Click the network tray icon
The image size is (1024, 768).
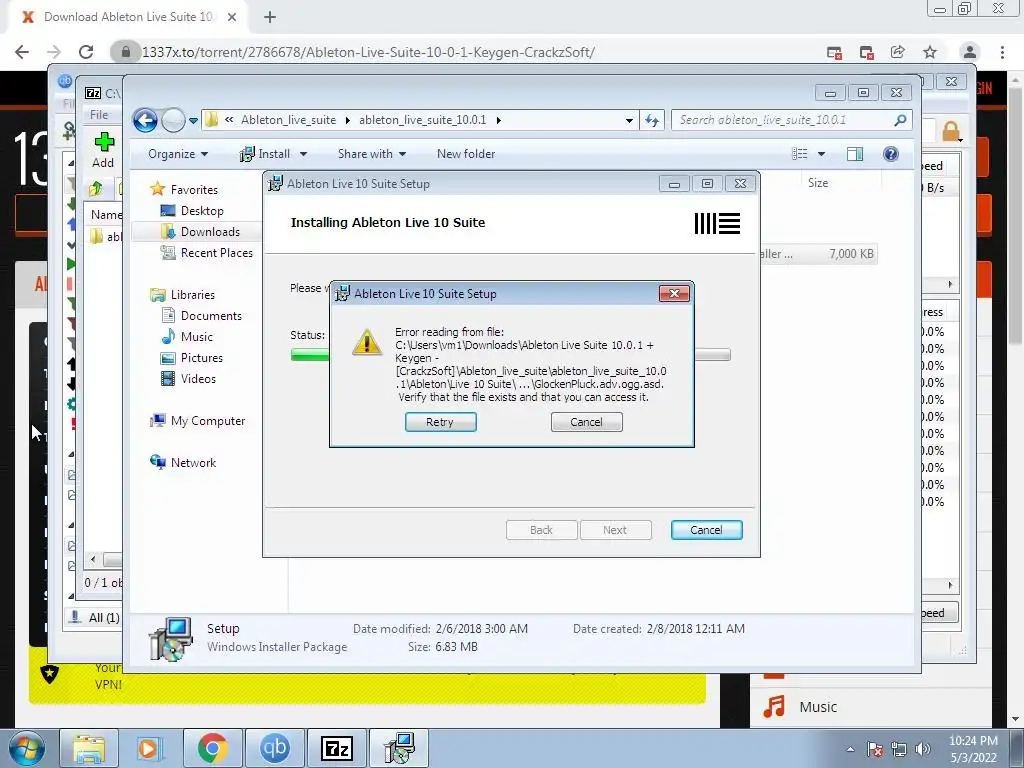pyautogui.click(x=899, y=749)
